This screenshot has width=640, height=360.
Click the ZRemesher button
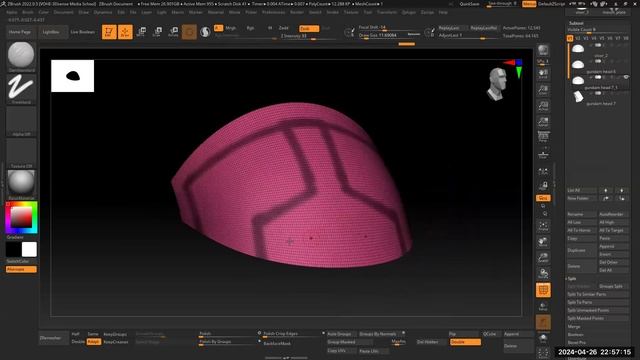pos(53,338)
